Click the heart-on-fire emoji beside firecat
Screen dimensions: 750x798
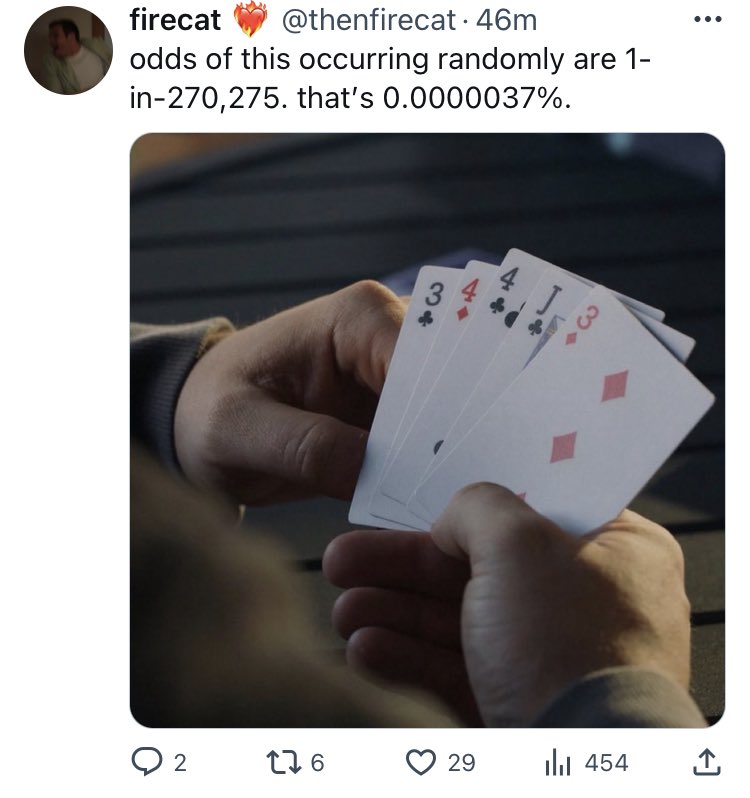[x=251, y=20]
